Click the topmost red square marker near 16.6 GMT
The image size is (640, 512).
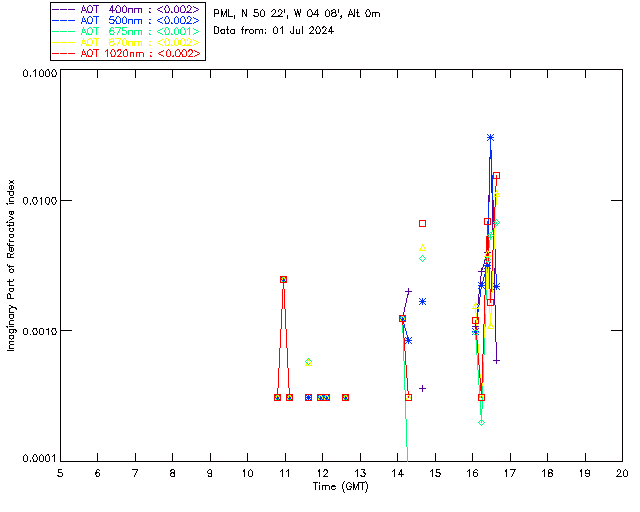[x=496, y=176]
